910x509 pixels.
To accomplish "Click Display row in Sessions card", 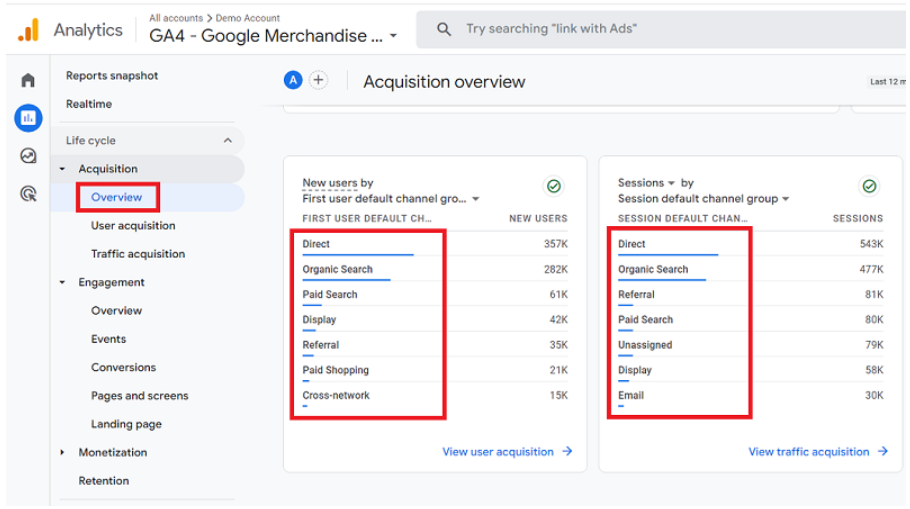I will point(750,370).
